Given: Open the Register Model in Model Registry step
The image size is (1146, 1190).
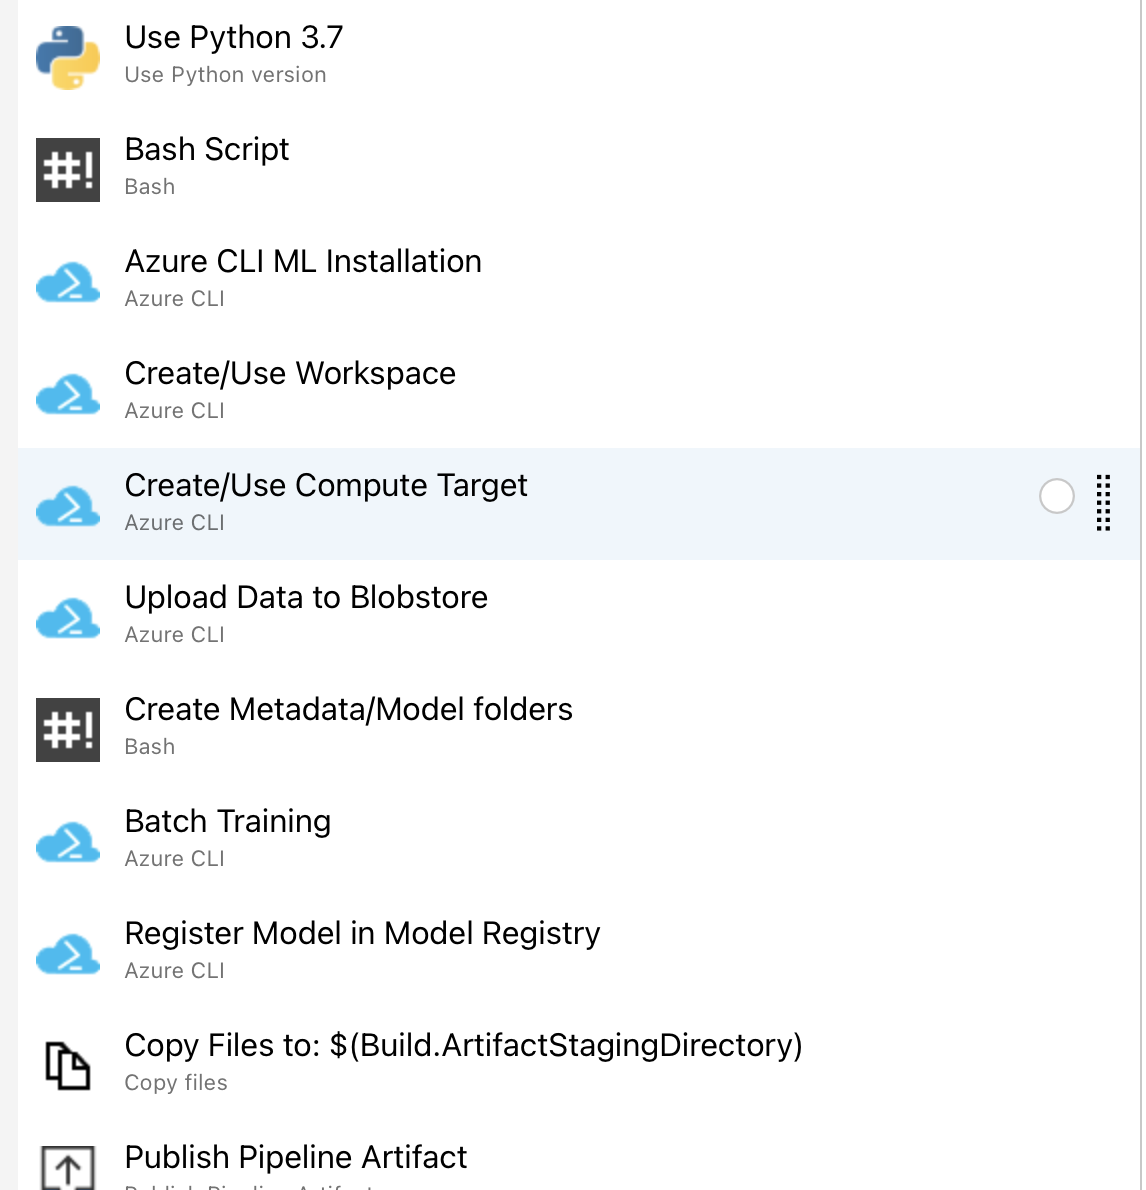Looking at the screenshot, I should click(x=362, y=933).
